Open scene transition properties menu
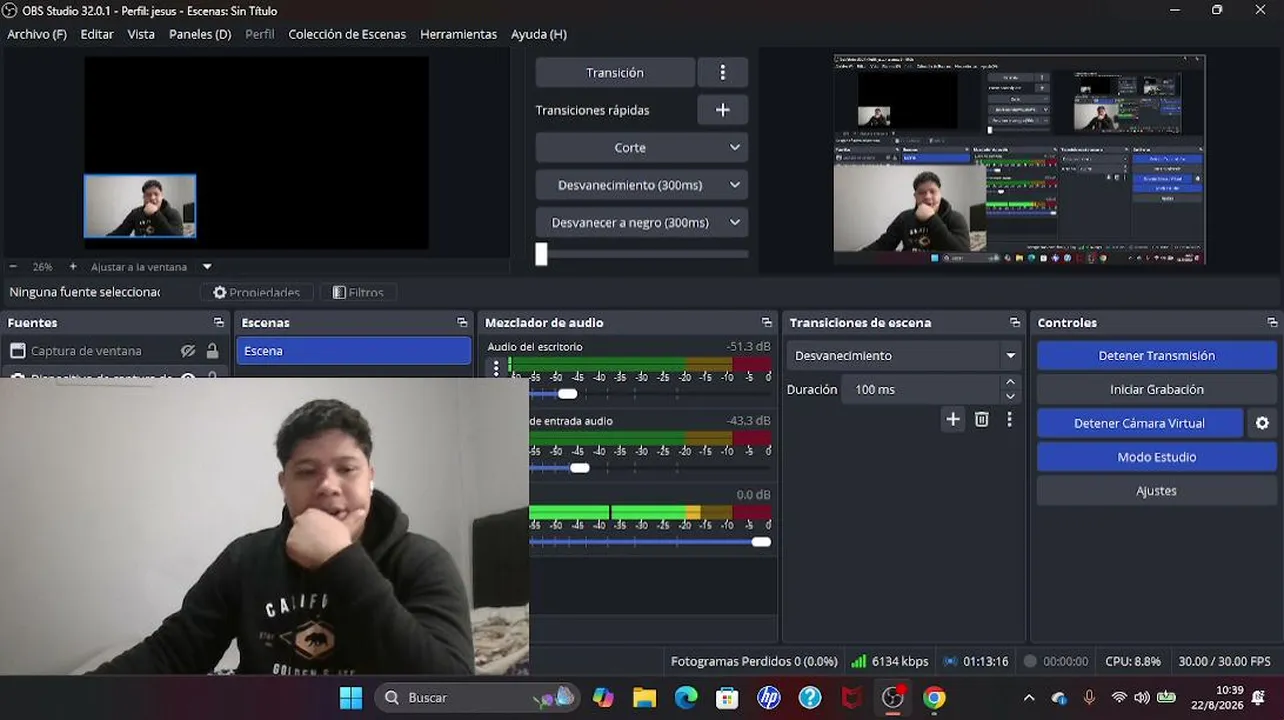This screenshot has width=1284, height=720. click(x=1009, y=420)
